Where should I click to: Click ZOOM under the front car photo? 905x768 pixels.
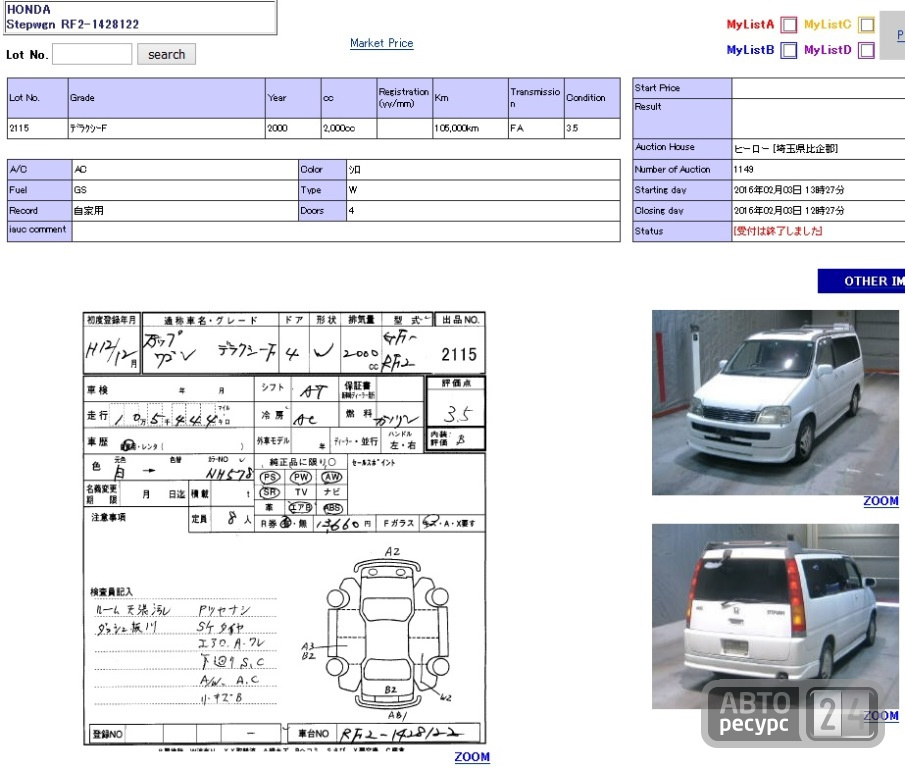point(881,501)
